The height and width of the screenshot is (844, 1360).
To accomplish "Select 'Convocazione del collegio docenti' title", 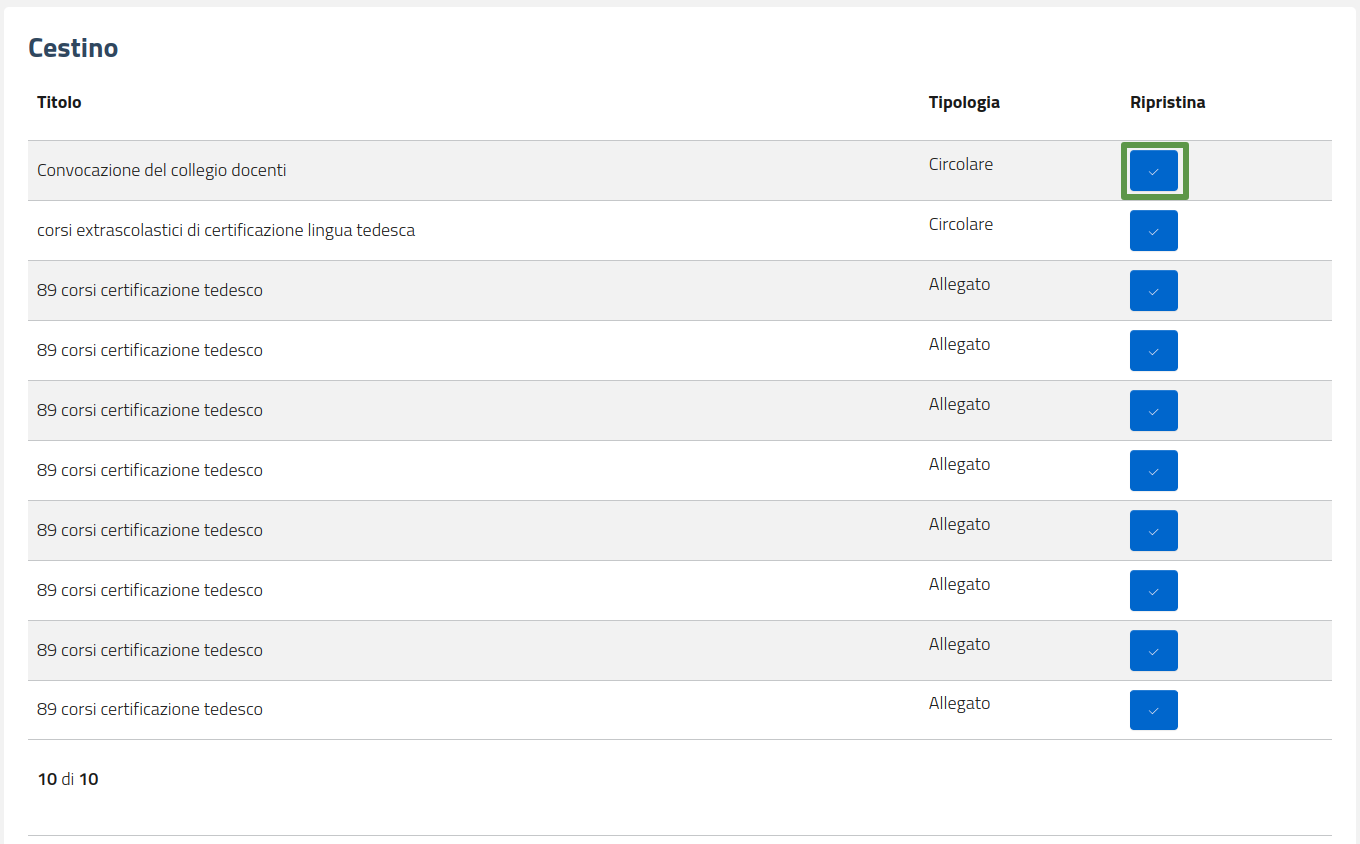I will pos(161,170).
